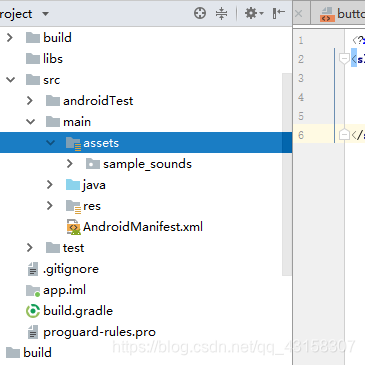365x365 pixels.
Task: Click the res resource folder icon
Action: [x=73, y=206]
